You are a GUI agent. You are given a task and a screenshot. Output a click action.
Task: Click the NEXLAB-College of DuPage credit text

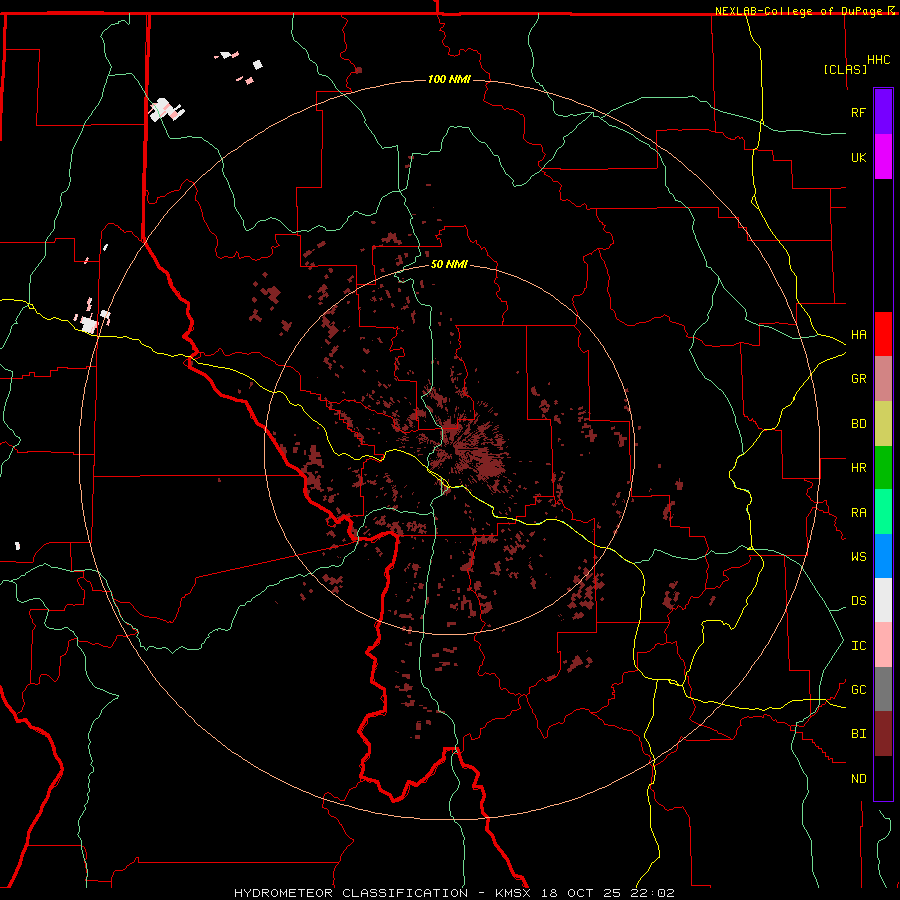[798, 11]
